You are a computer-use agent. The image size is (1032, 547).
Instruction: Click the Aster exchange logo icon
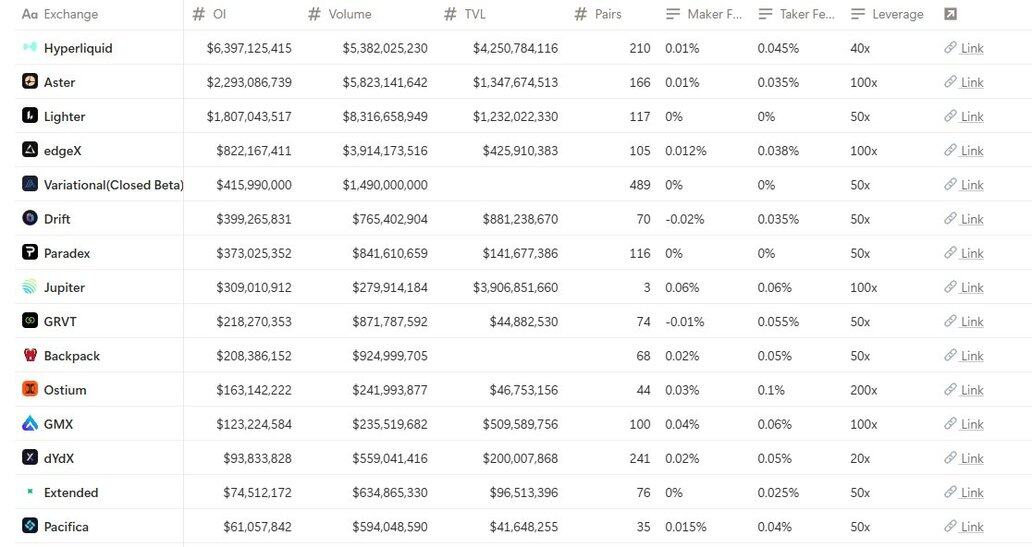pyautogui.click(x=30, y=82)
